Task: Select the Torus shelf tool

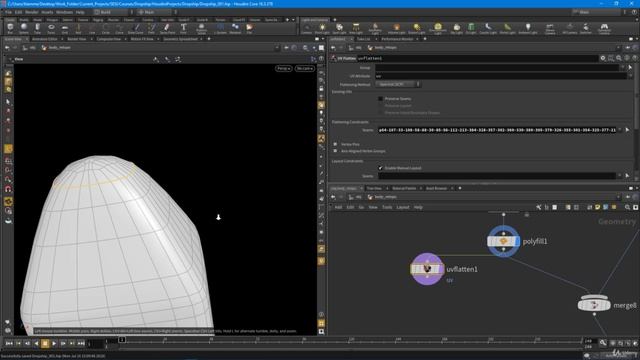Action: coord(51,29)
